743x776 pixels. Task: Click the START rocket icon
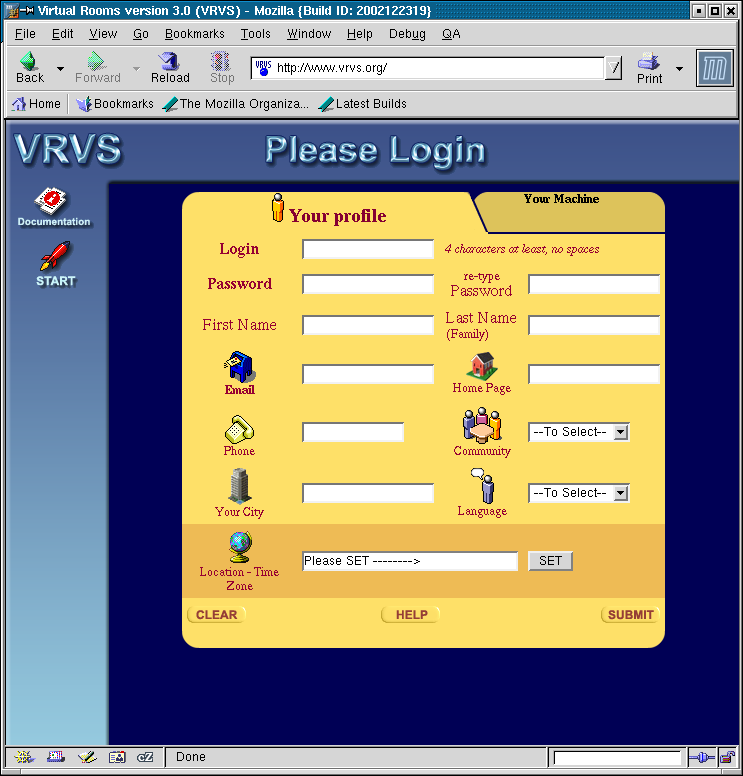coord(55,256)
